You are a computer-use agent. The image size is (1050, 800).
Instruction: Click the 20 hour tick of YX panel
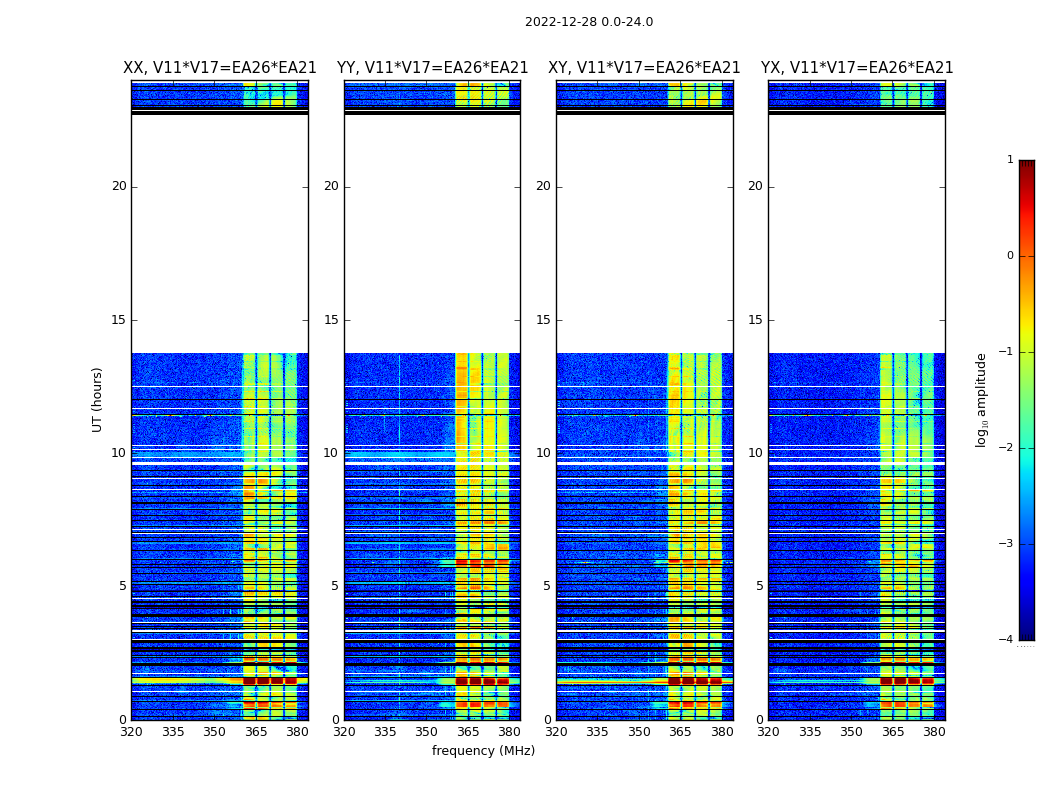[757, 186]
